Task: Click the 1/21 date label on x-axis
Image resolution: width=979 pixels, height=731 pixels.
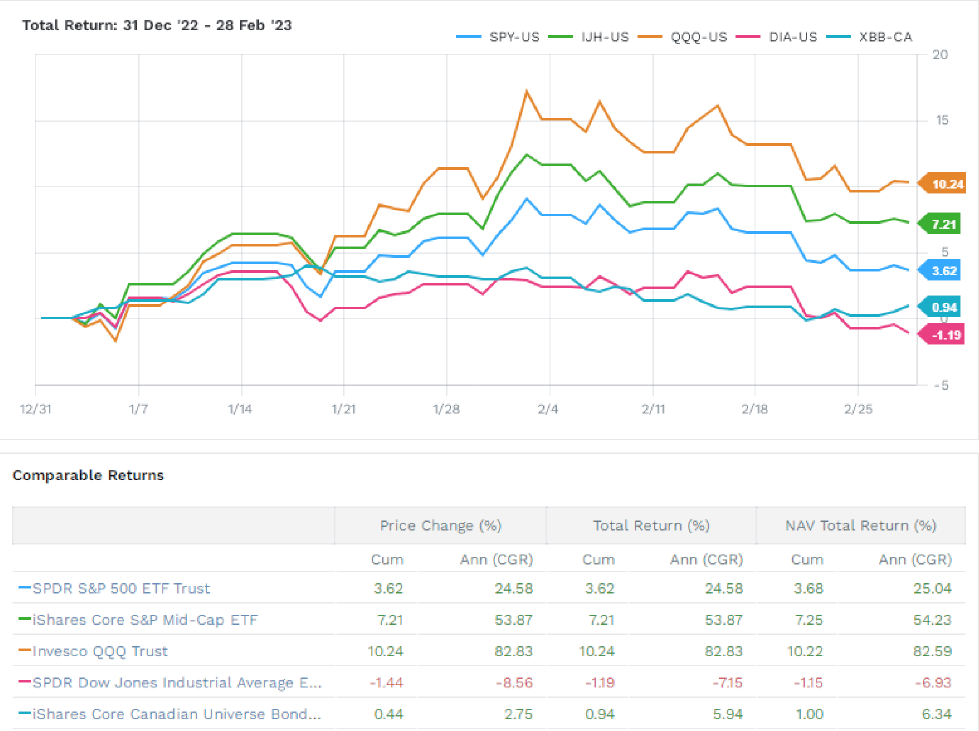Action: coord(343,409)
